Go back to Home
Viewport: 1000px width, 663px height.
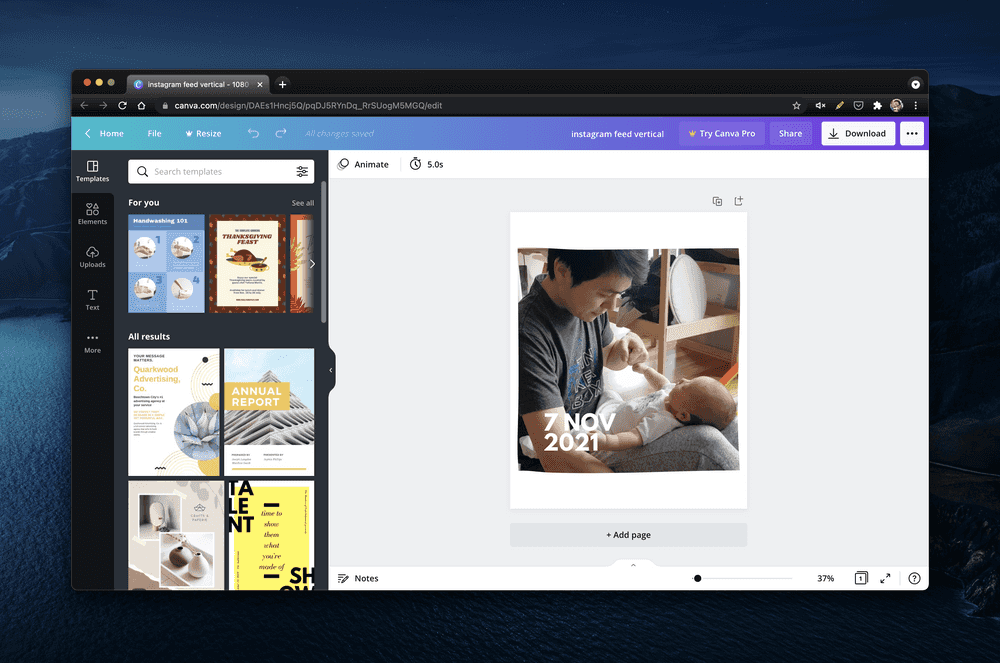(x=105, y=133)
